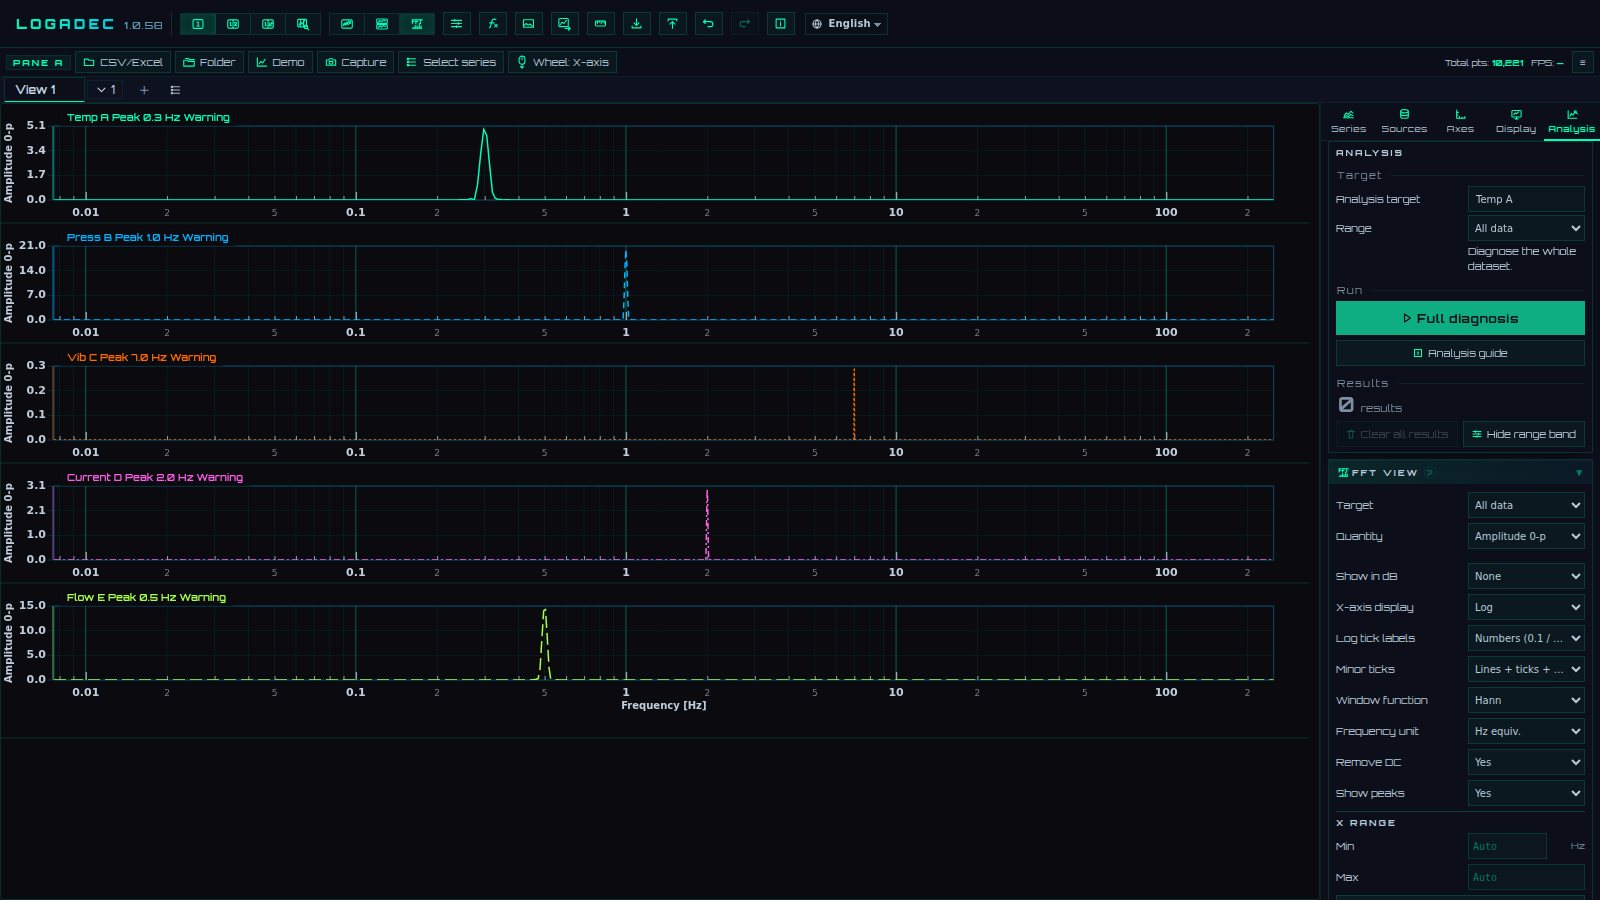
Task: Click the ruler measure icon
Action: pos(601,24)
